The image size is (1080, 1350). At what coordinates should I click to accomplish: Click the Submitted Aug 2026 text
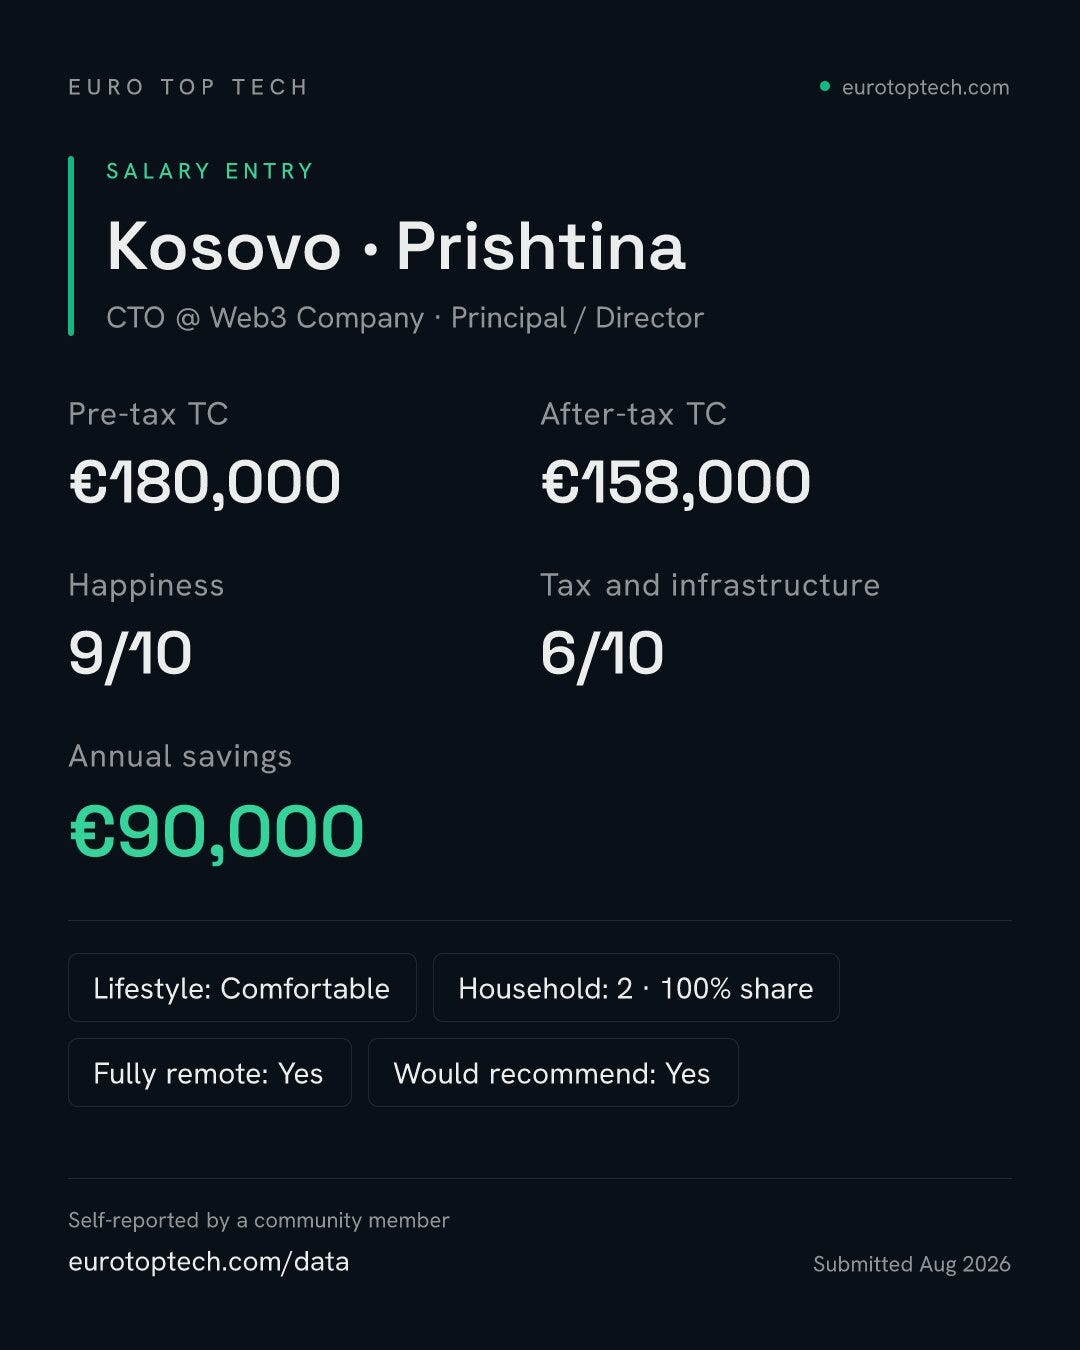pos(912,1264)
